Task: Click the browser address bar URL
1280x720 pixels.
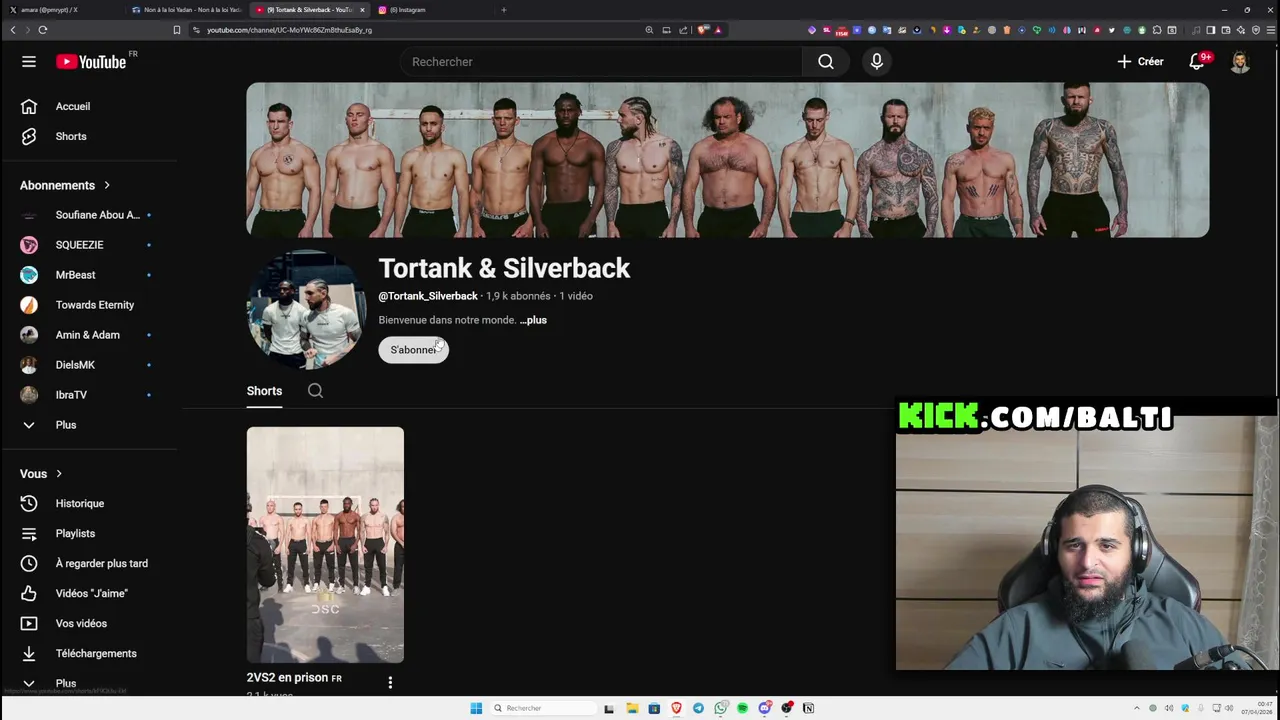Action: point(290,30)
